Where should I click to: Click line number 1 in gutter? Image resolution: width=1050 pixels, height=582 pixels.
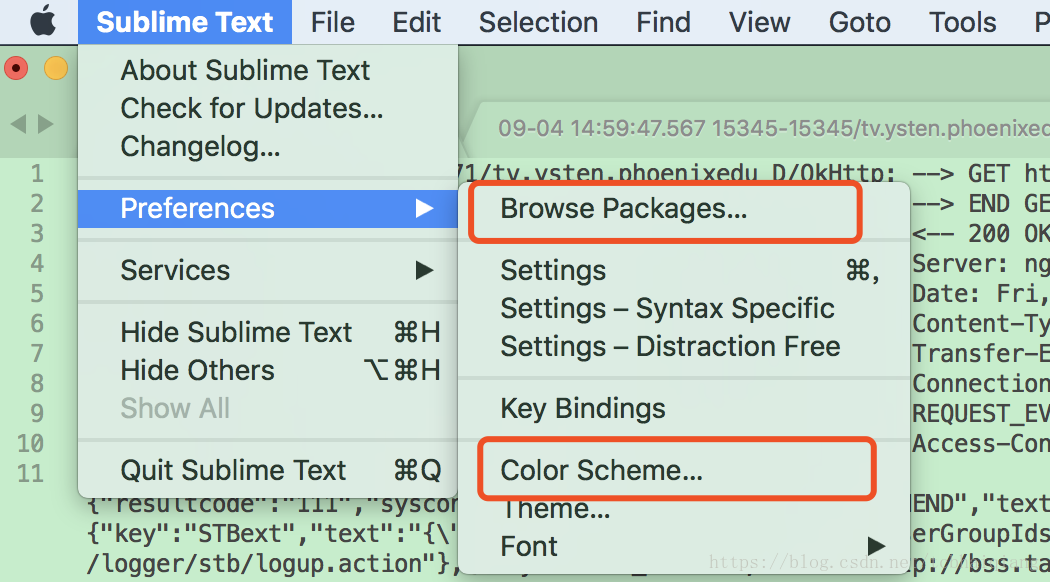[x=37, y=173]
